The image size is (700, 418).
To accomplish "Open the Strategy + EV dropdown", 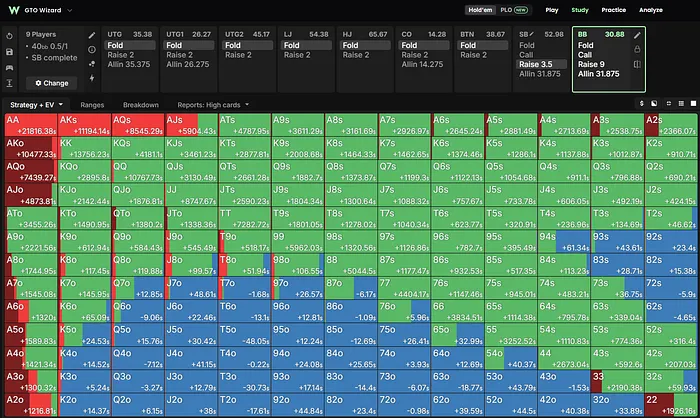I will (x=36, y=105).
